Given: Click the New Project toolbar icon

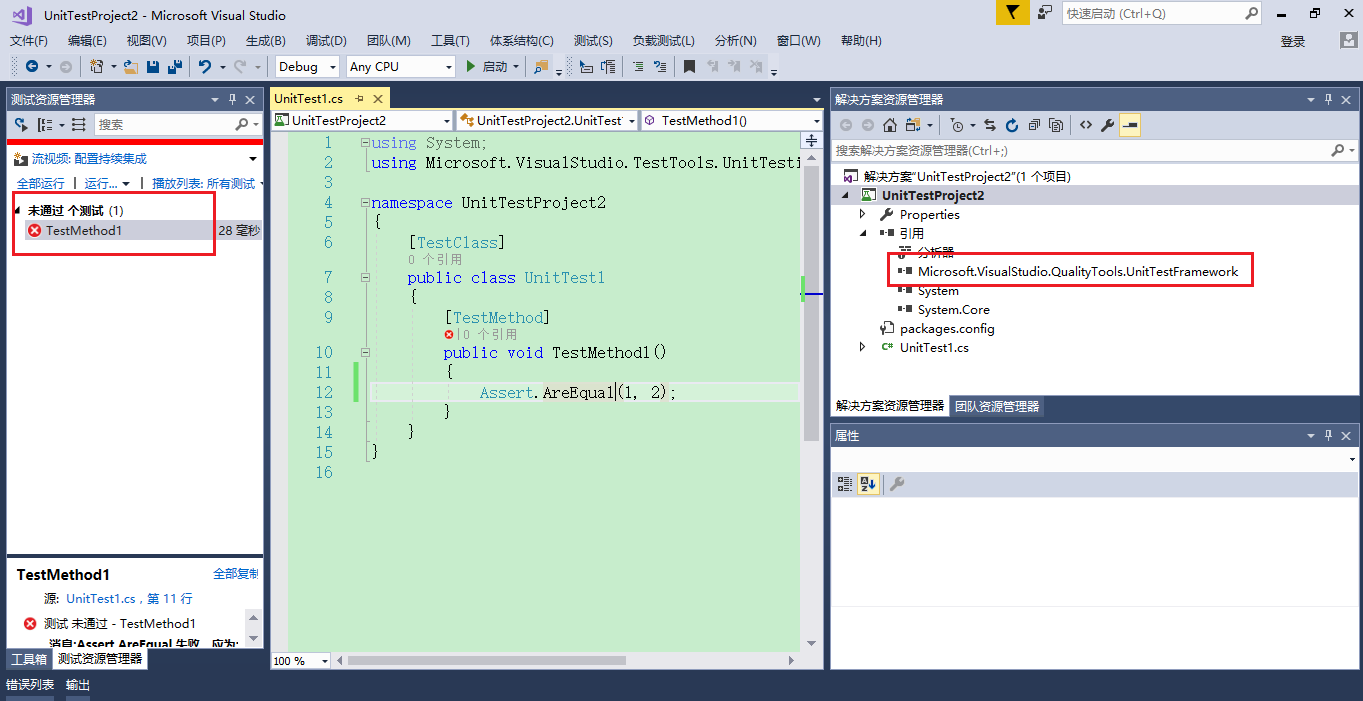Looking at the screenshot, I should click(97, 66).
